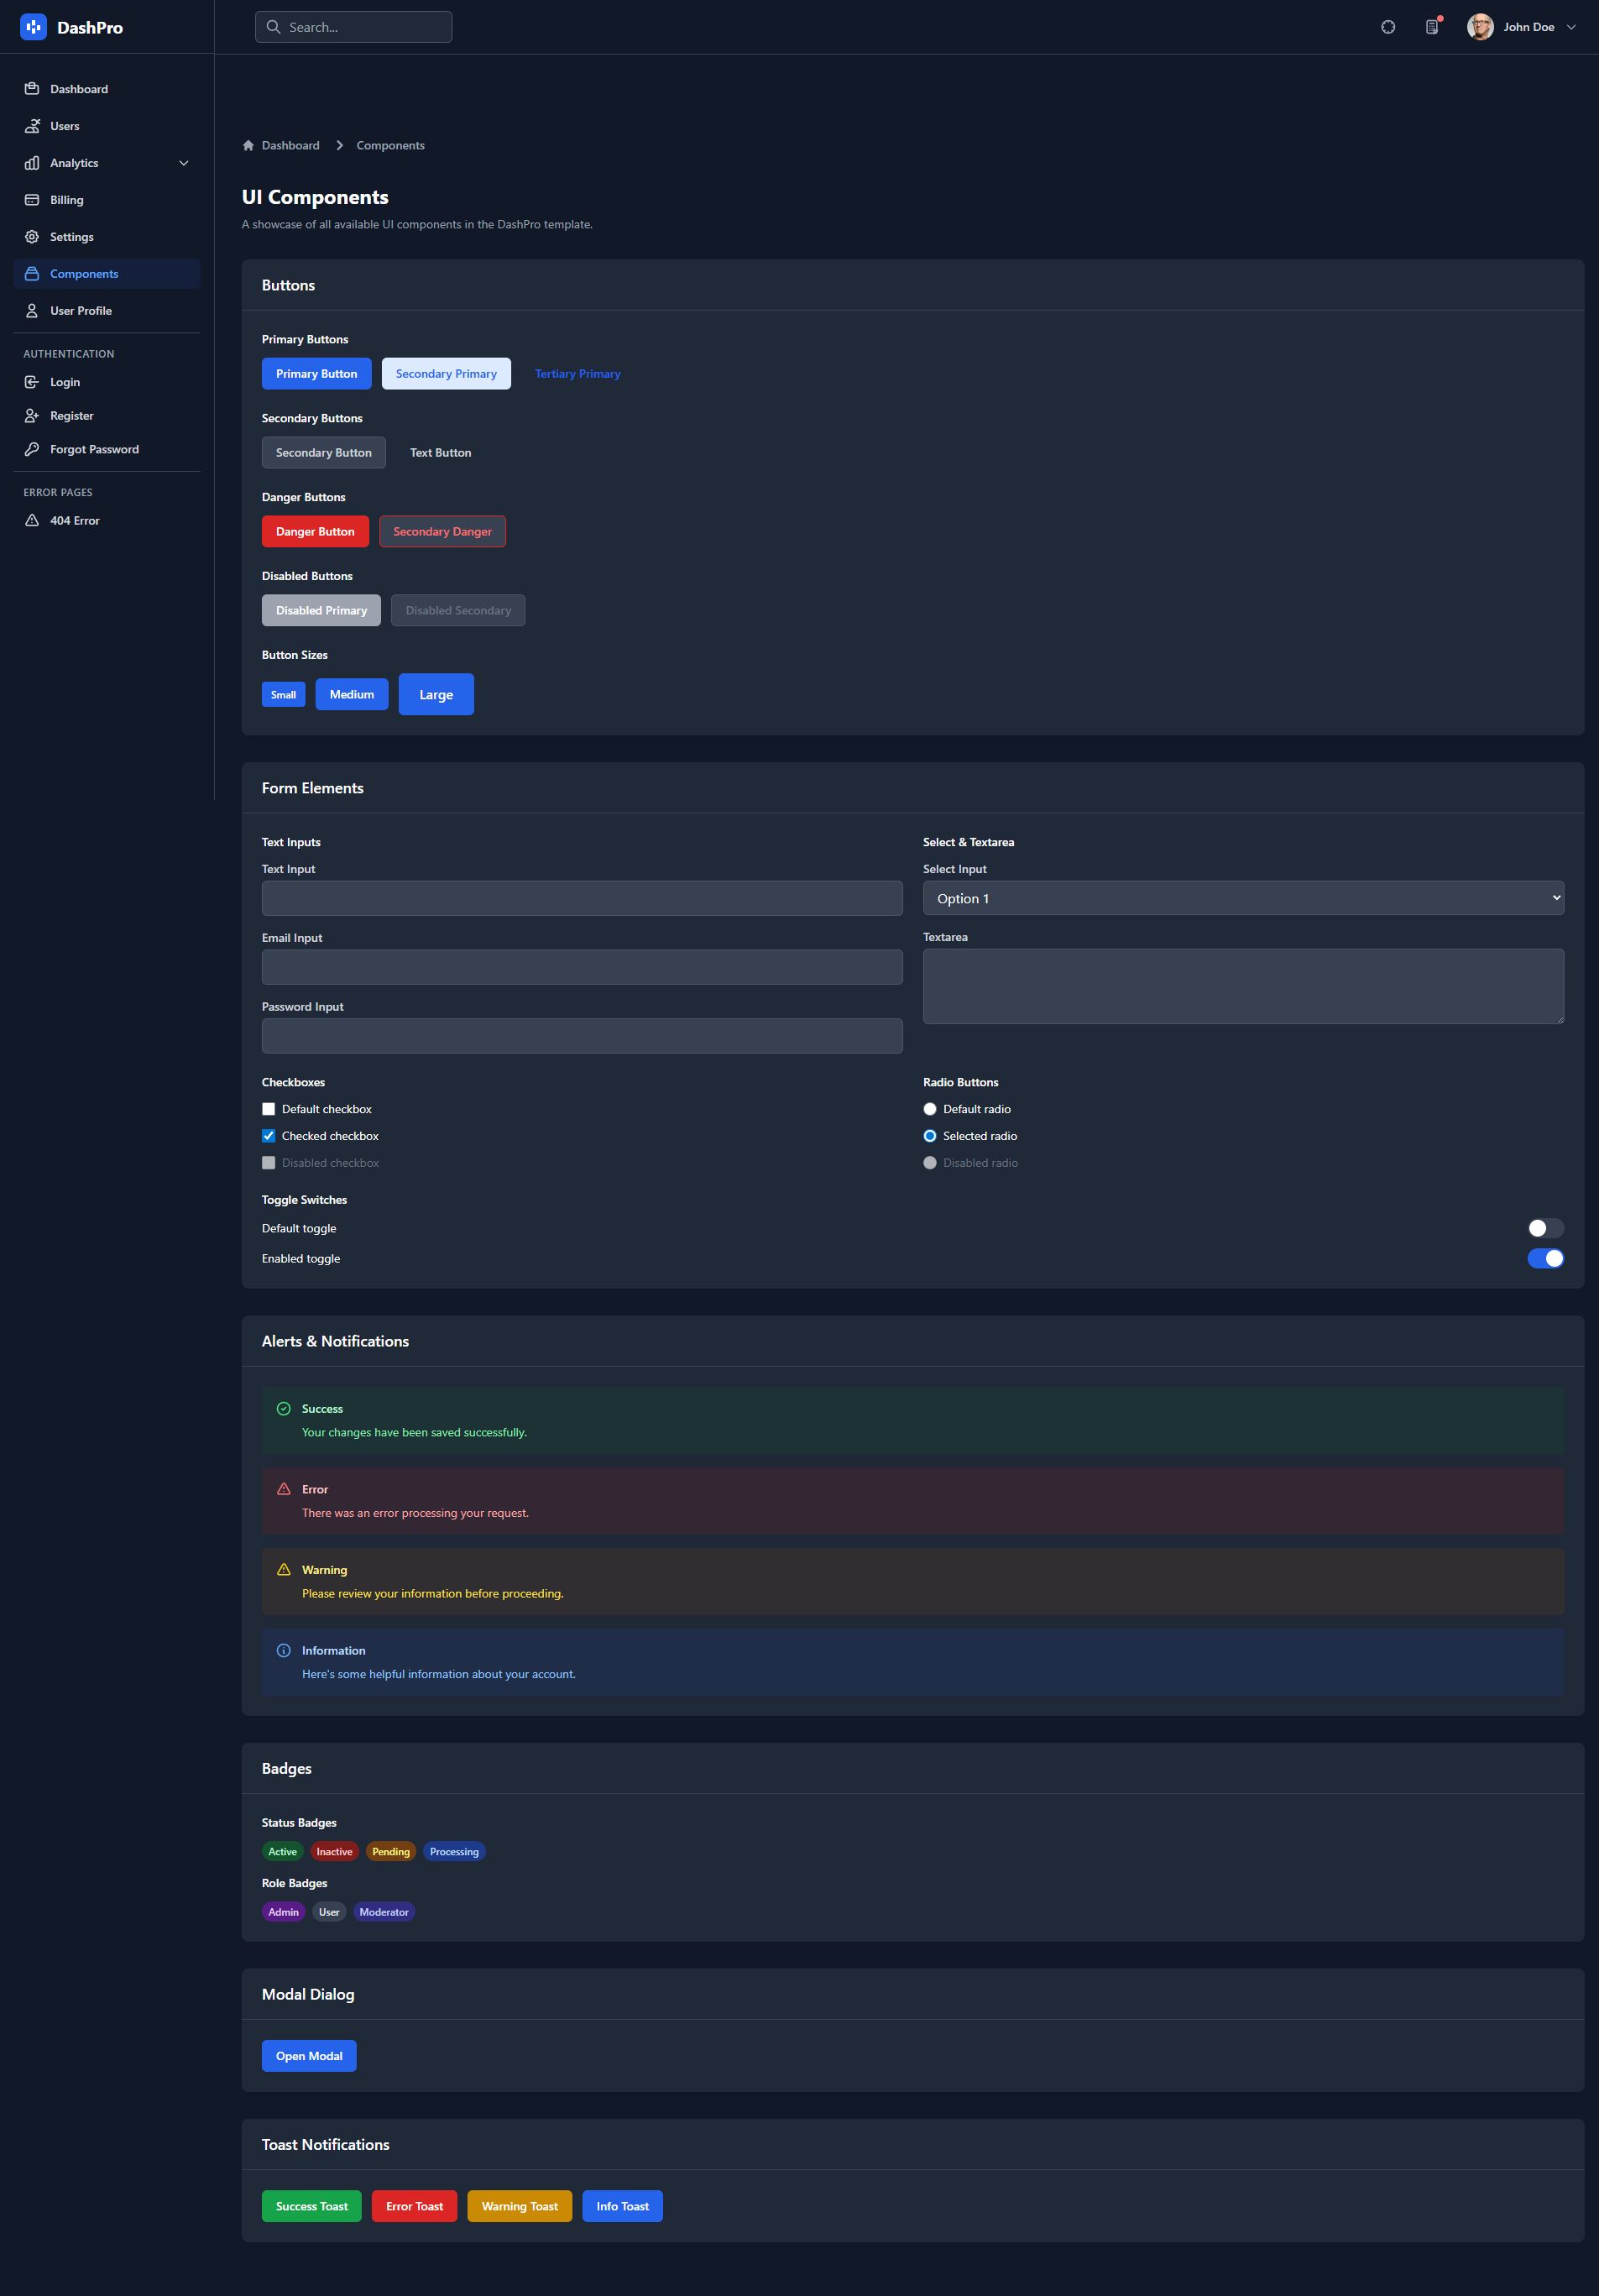The width and height of the screenshot is (1599, 2296).
Task: Click the Warning alert triangle icon
Action: click(283, 1570)
